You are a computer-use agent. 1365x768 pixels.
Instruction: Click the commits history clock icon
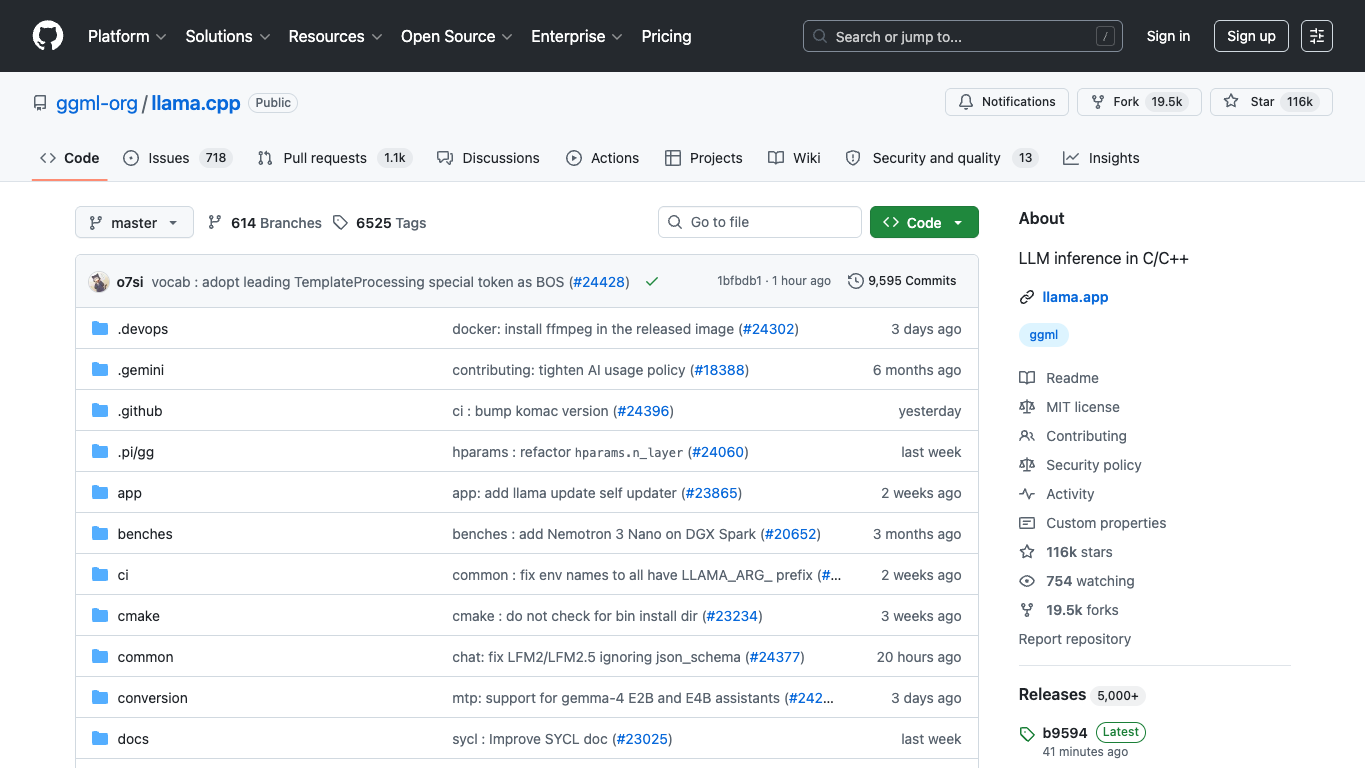856,281
